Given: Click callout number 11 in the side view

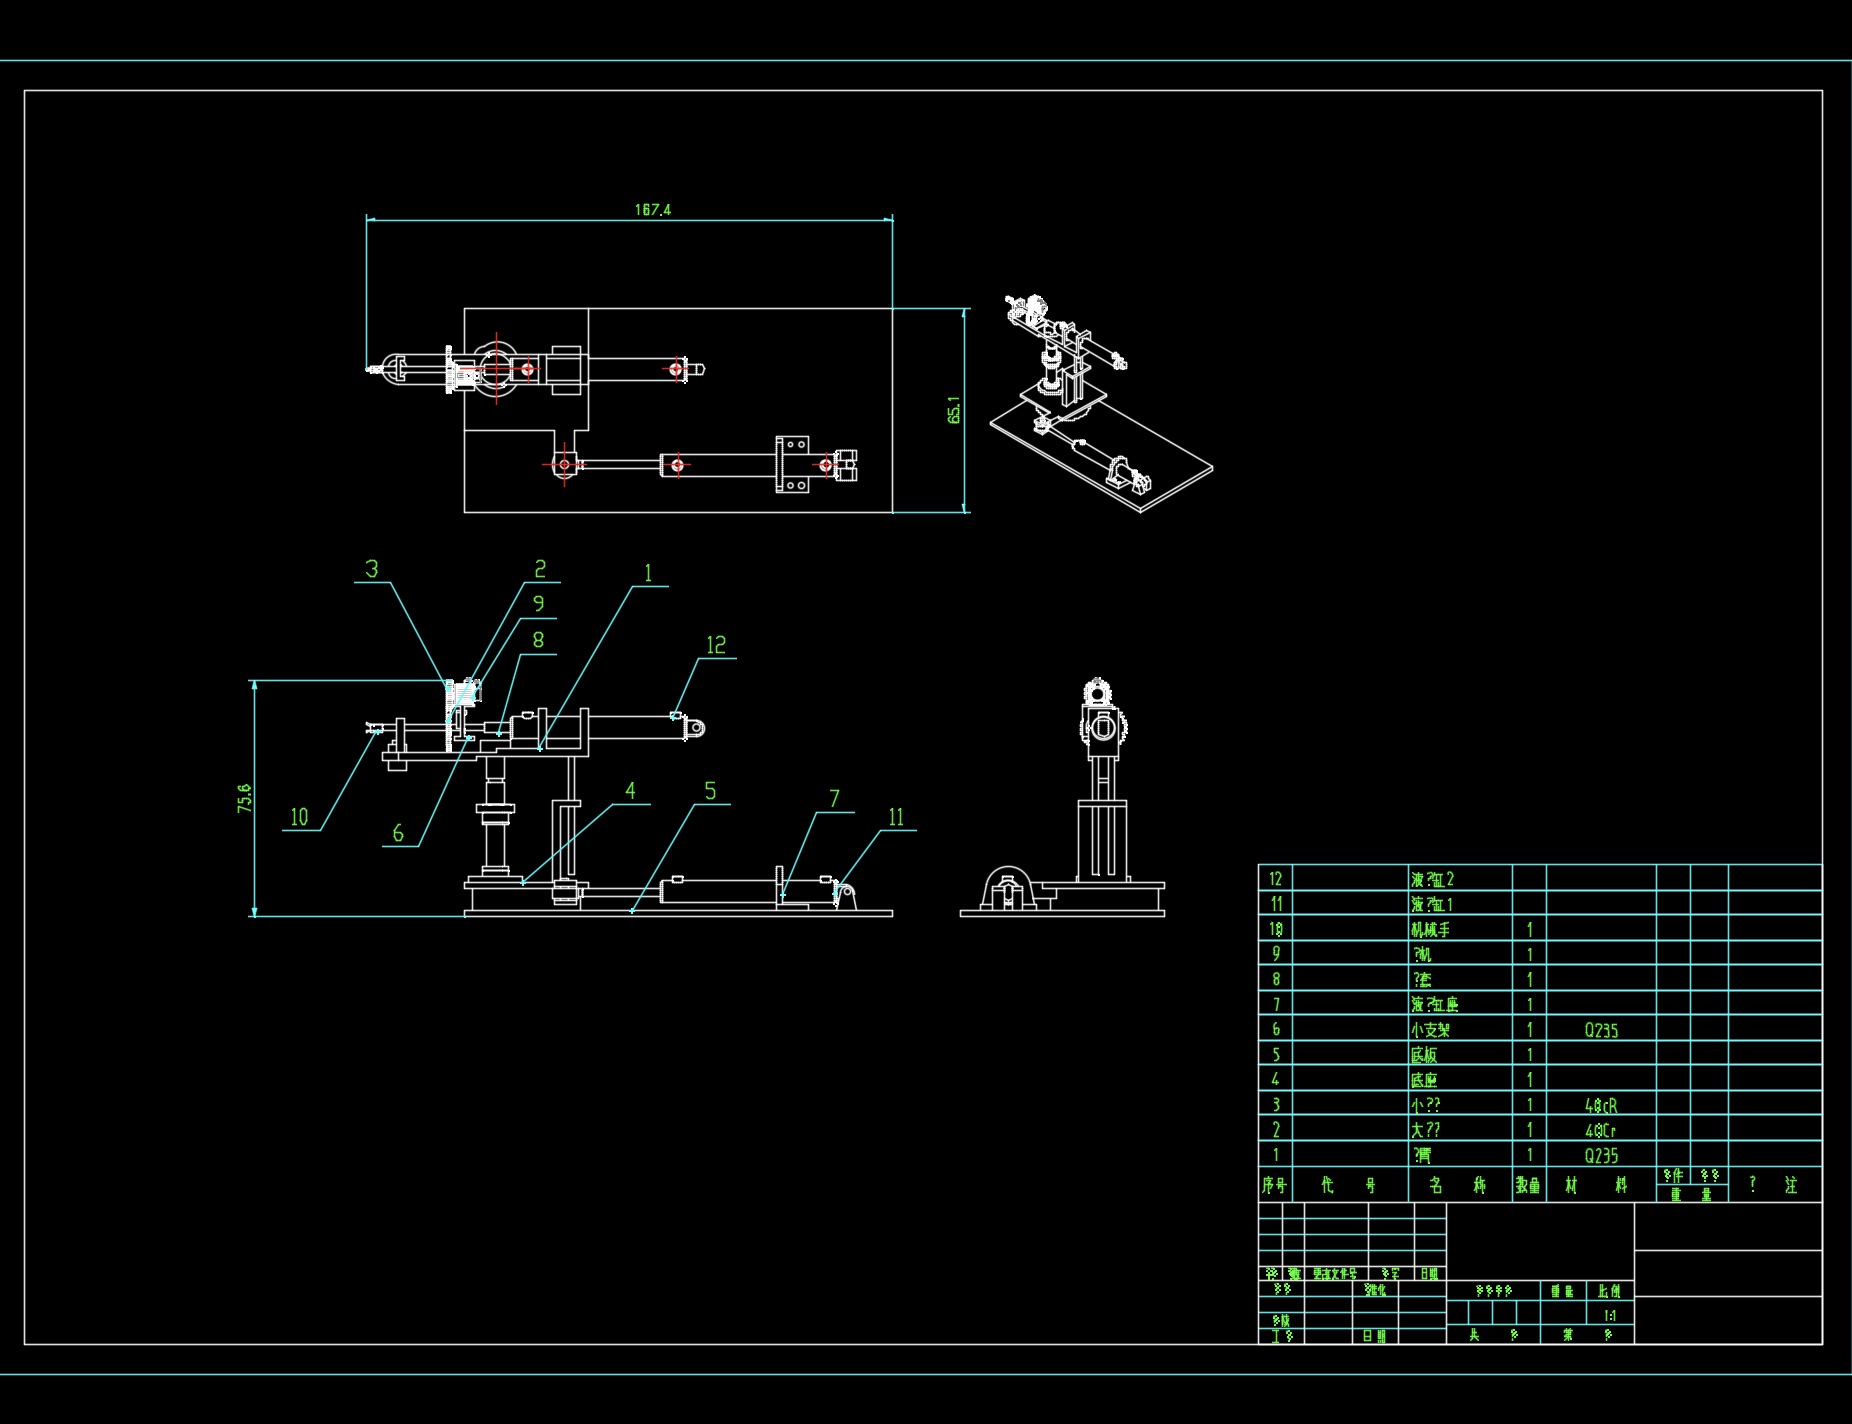Looking at the screenshot, I should 896,817.
